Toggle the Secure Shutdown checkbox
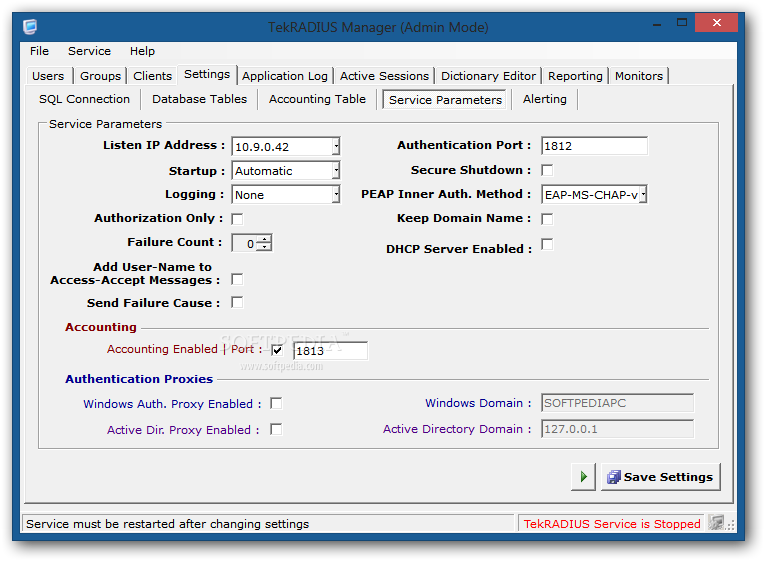The width and height of the screenshot is (765, 561). click(547, 170)
